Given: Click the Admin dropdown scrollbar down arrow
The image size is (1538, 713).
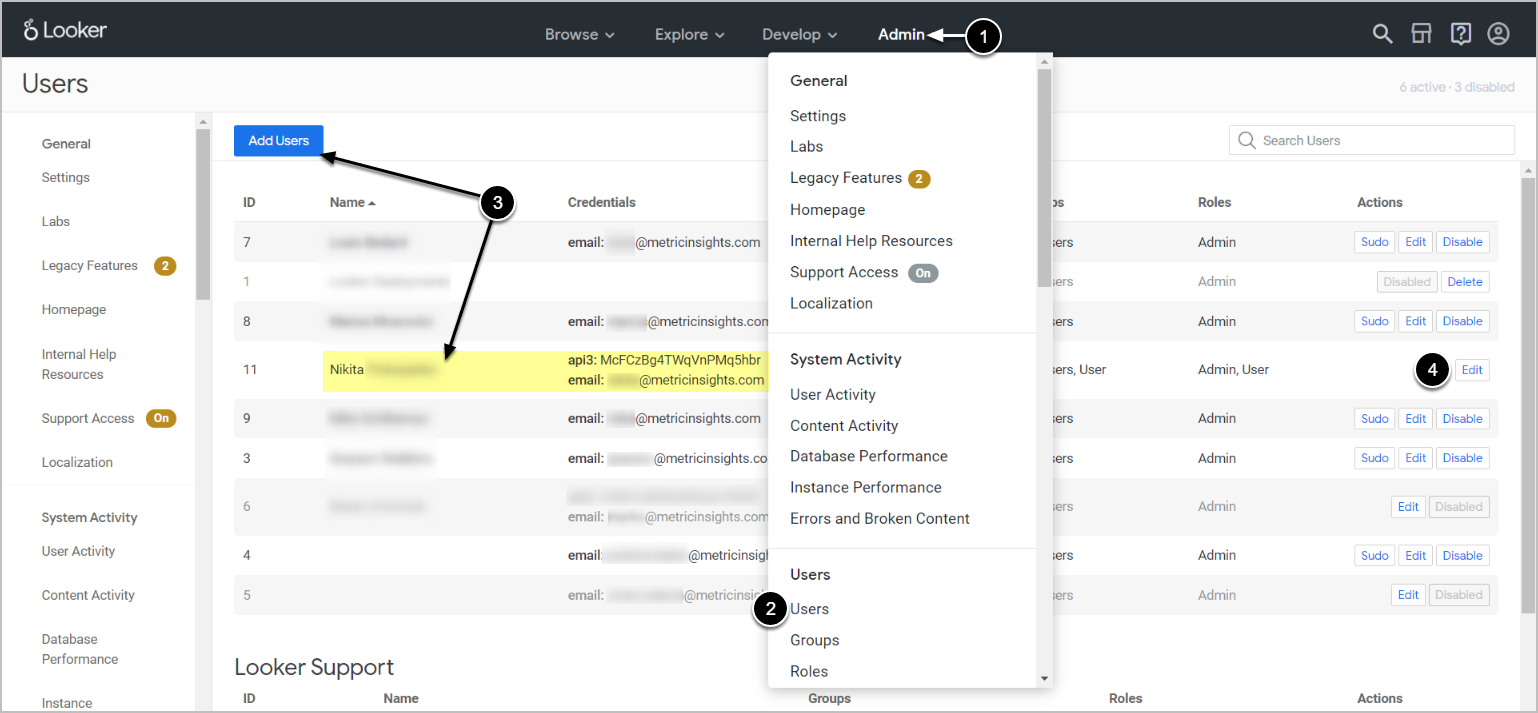Looking at the screenshot, I should (x=1044, y=678).
